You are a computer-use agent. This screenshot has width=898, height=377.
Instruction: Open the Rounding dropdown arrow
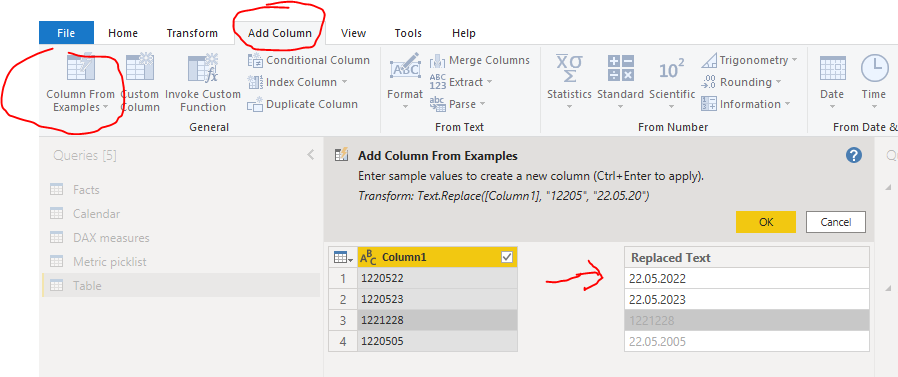coord(778,83)
